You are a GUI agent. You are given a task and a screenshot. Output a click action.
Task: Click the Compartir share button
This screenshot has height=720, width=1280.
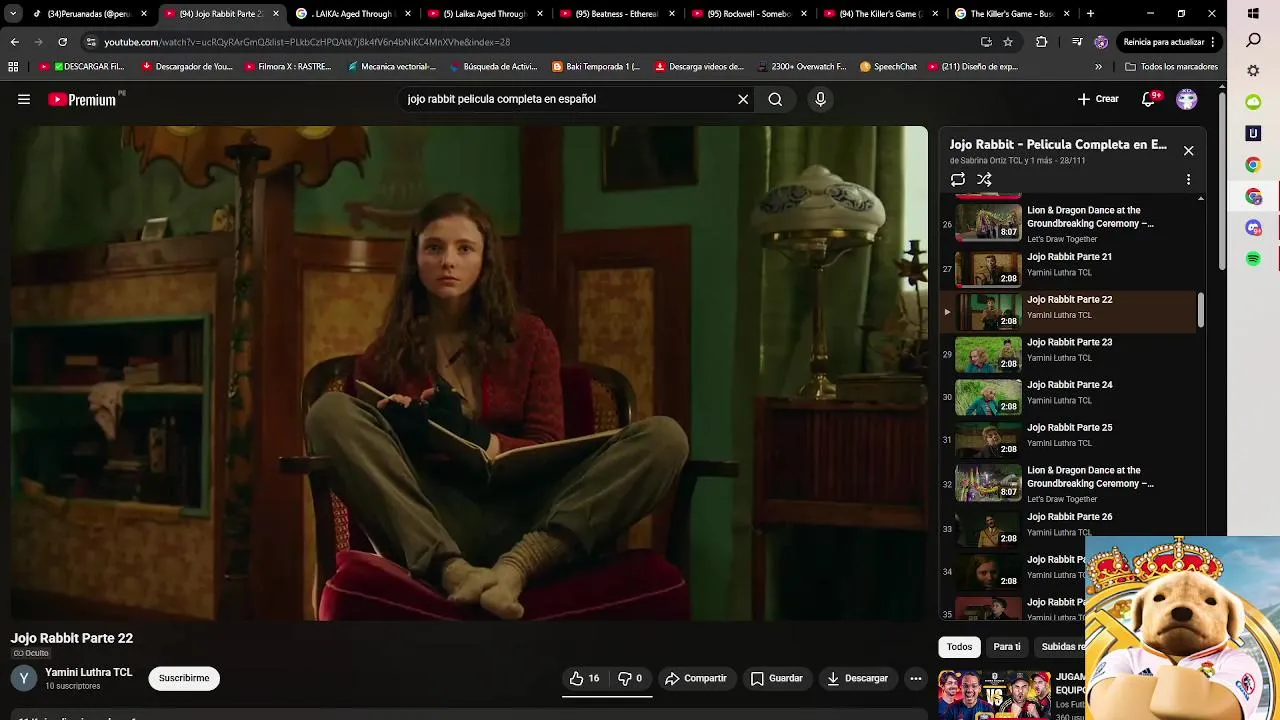696,678
